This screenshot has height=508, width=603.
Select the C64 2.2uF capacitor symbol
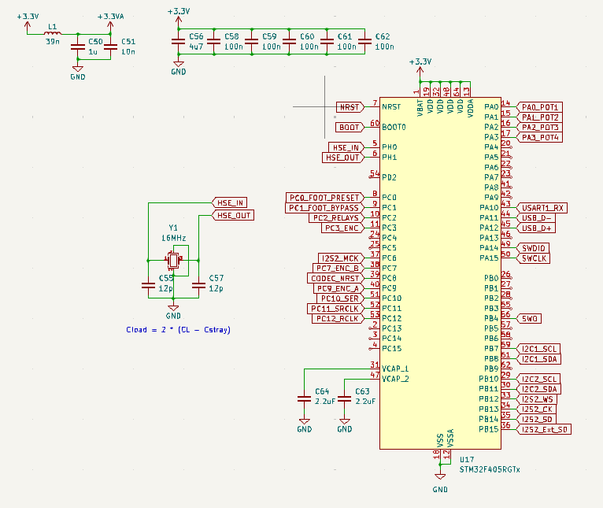[x=304, y=399]
